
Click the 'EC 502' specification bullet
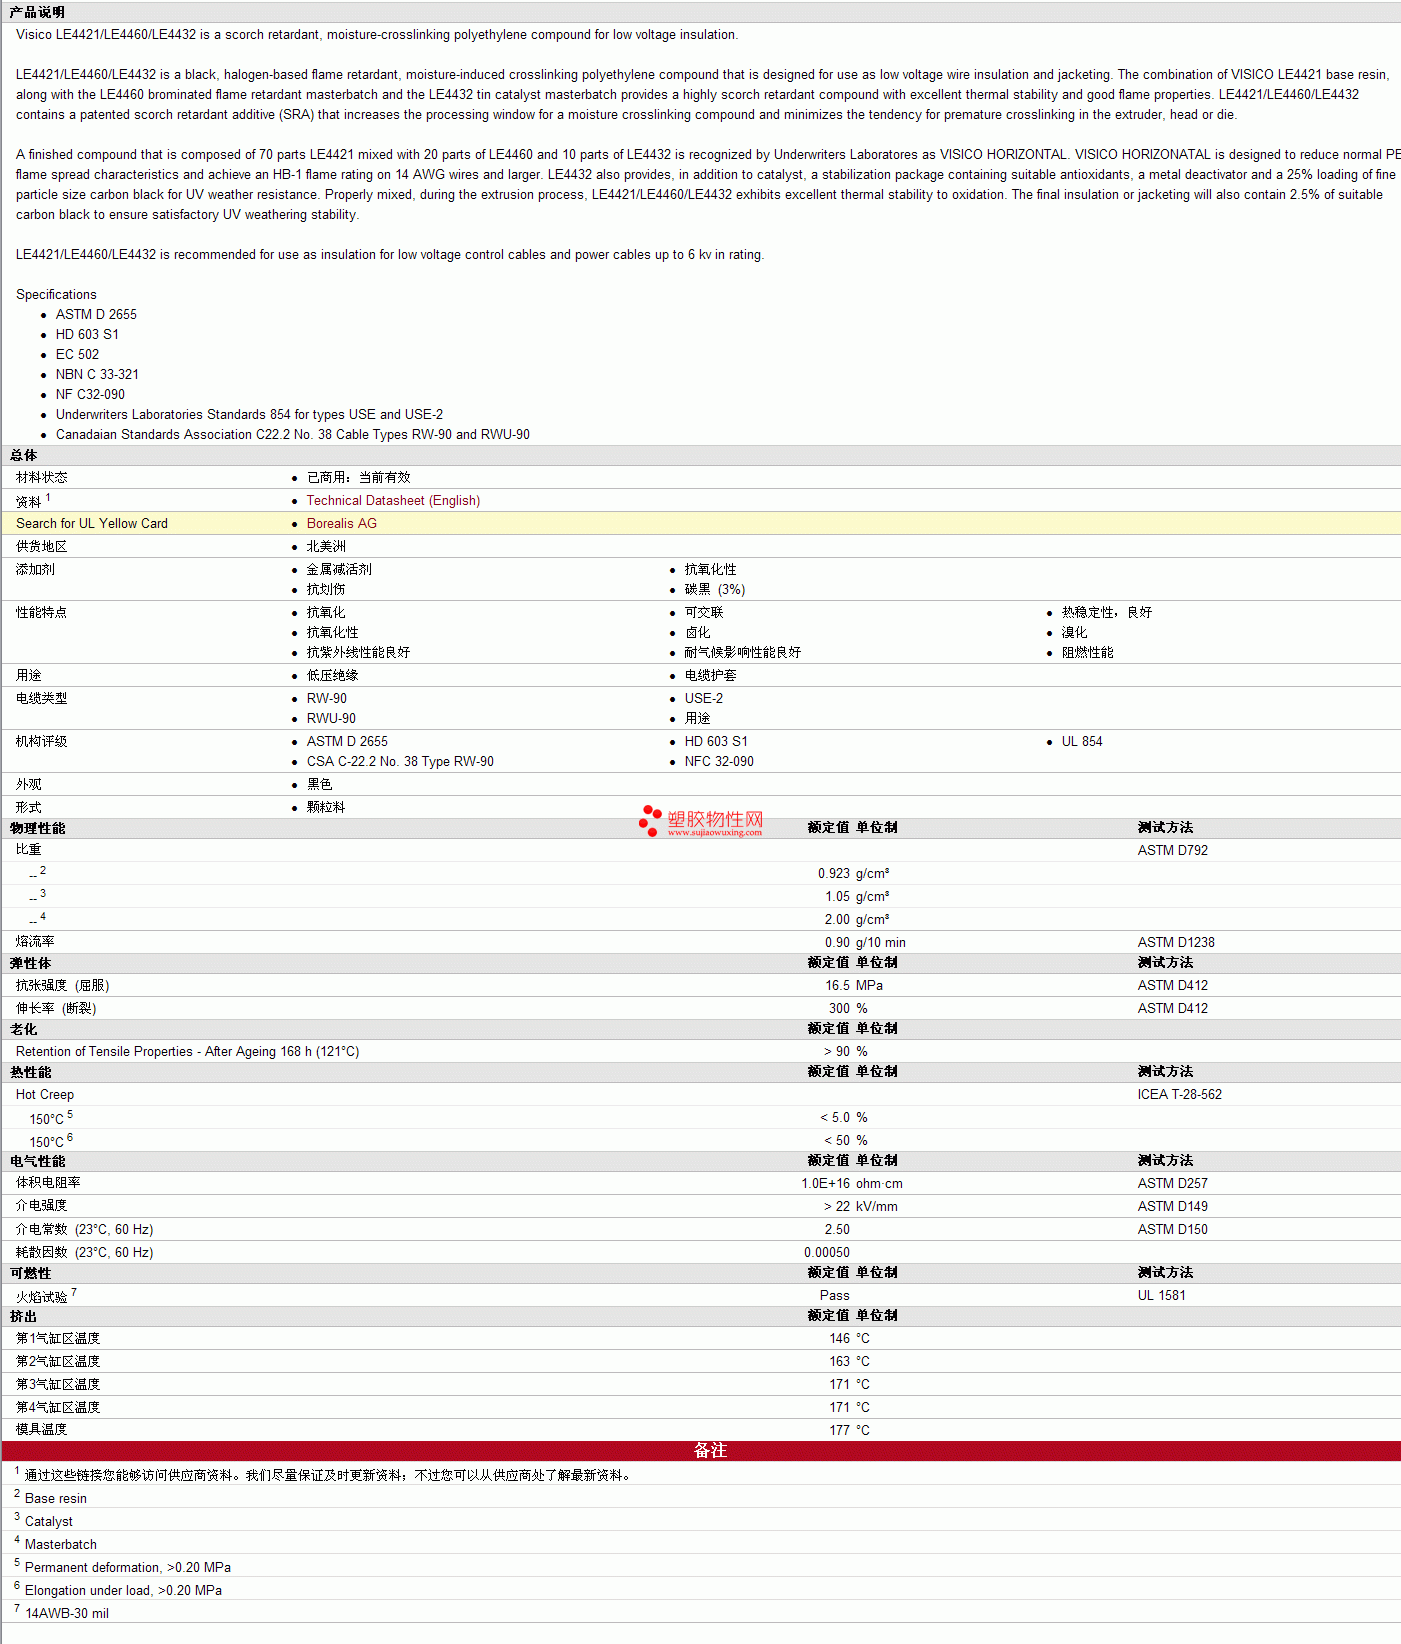77,355
